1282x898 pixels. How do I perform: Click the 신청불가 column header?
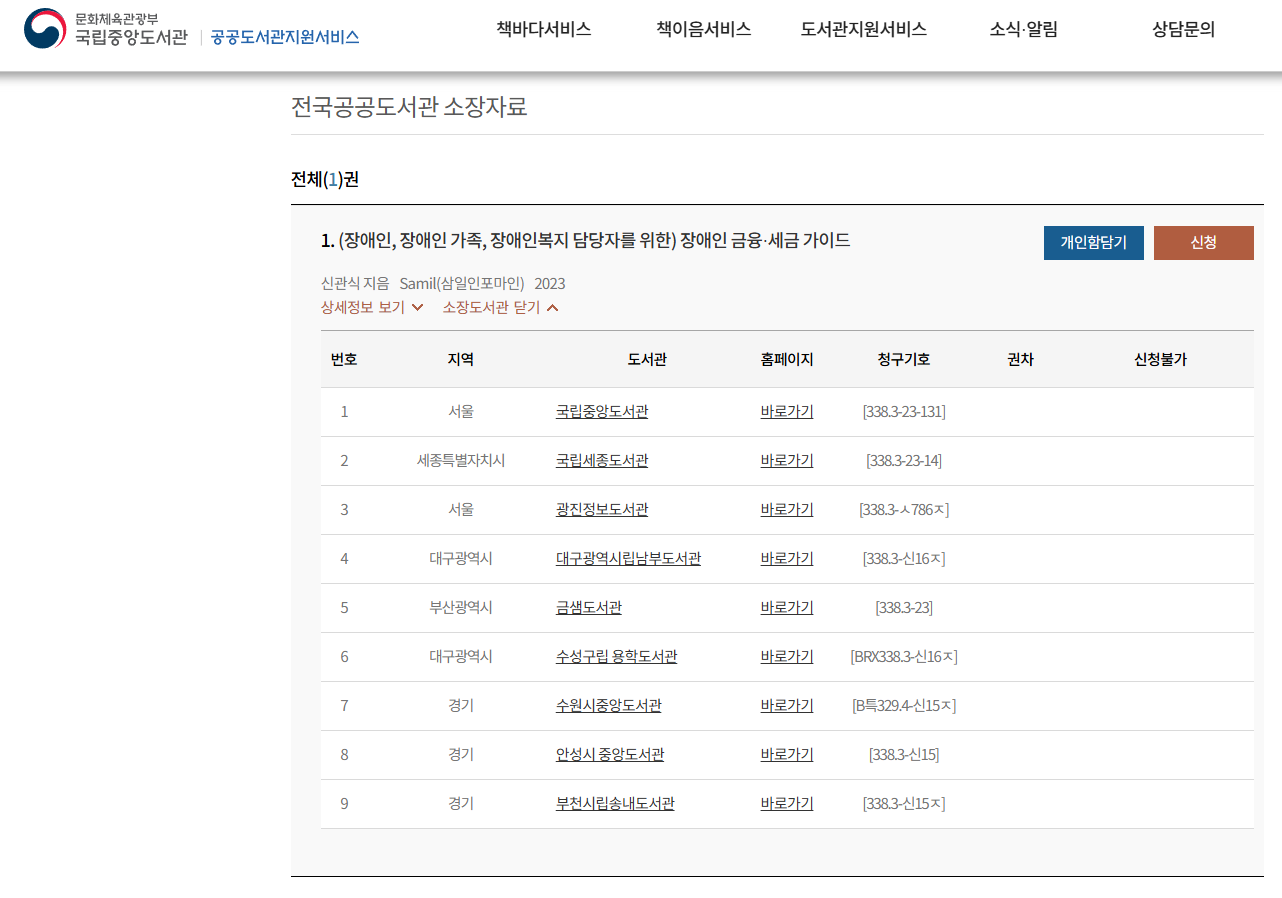click(1160, 359)
